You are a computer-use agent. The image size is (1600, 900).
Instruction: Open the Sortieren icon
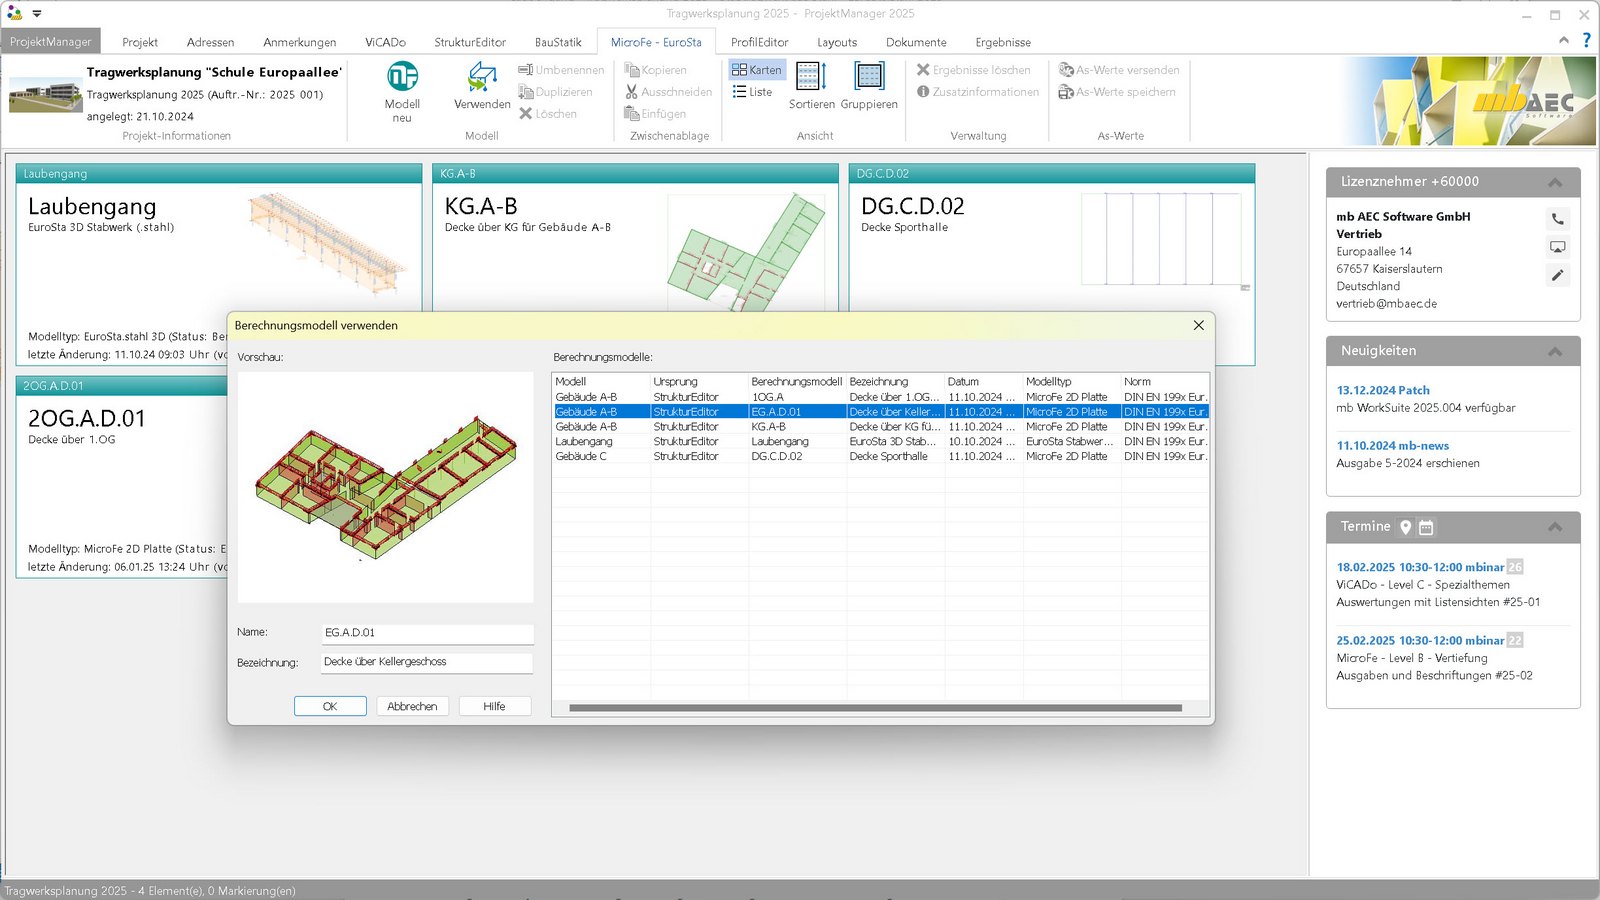[811, 76]
